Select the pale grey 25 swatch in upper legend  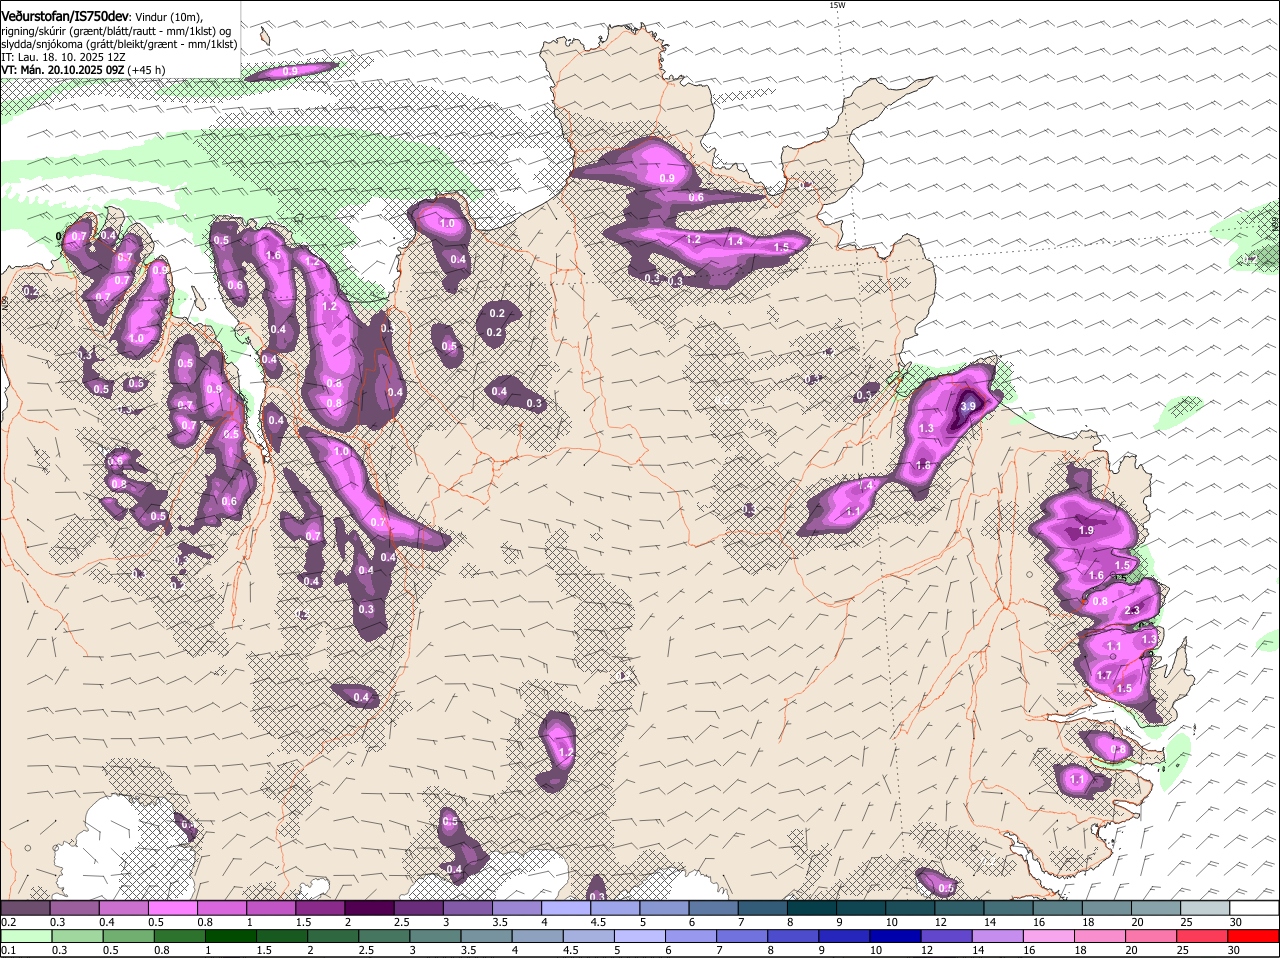pos(1205,908)
